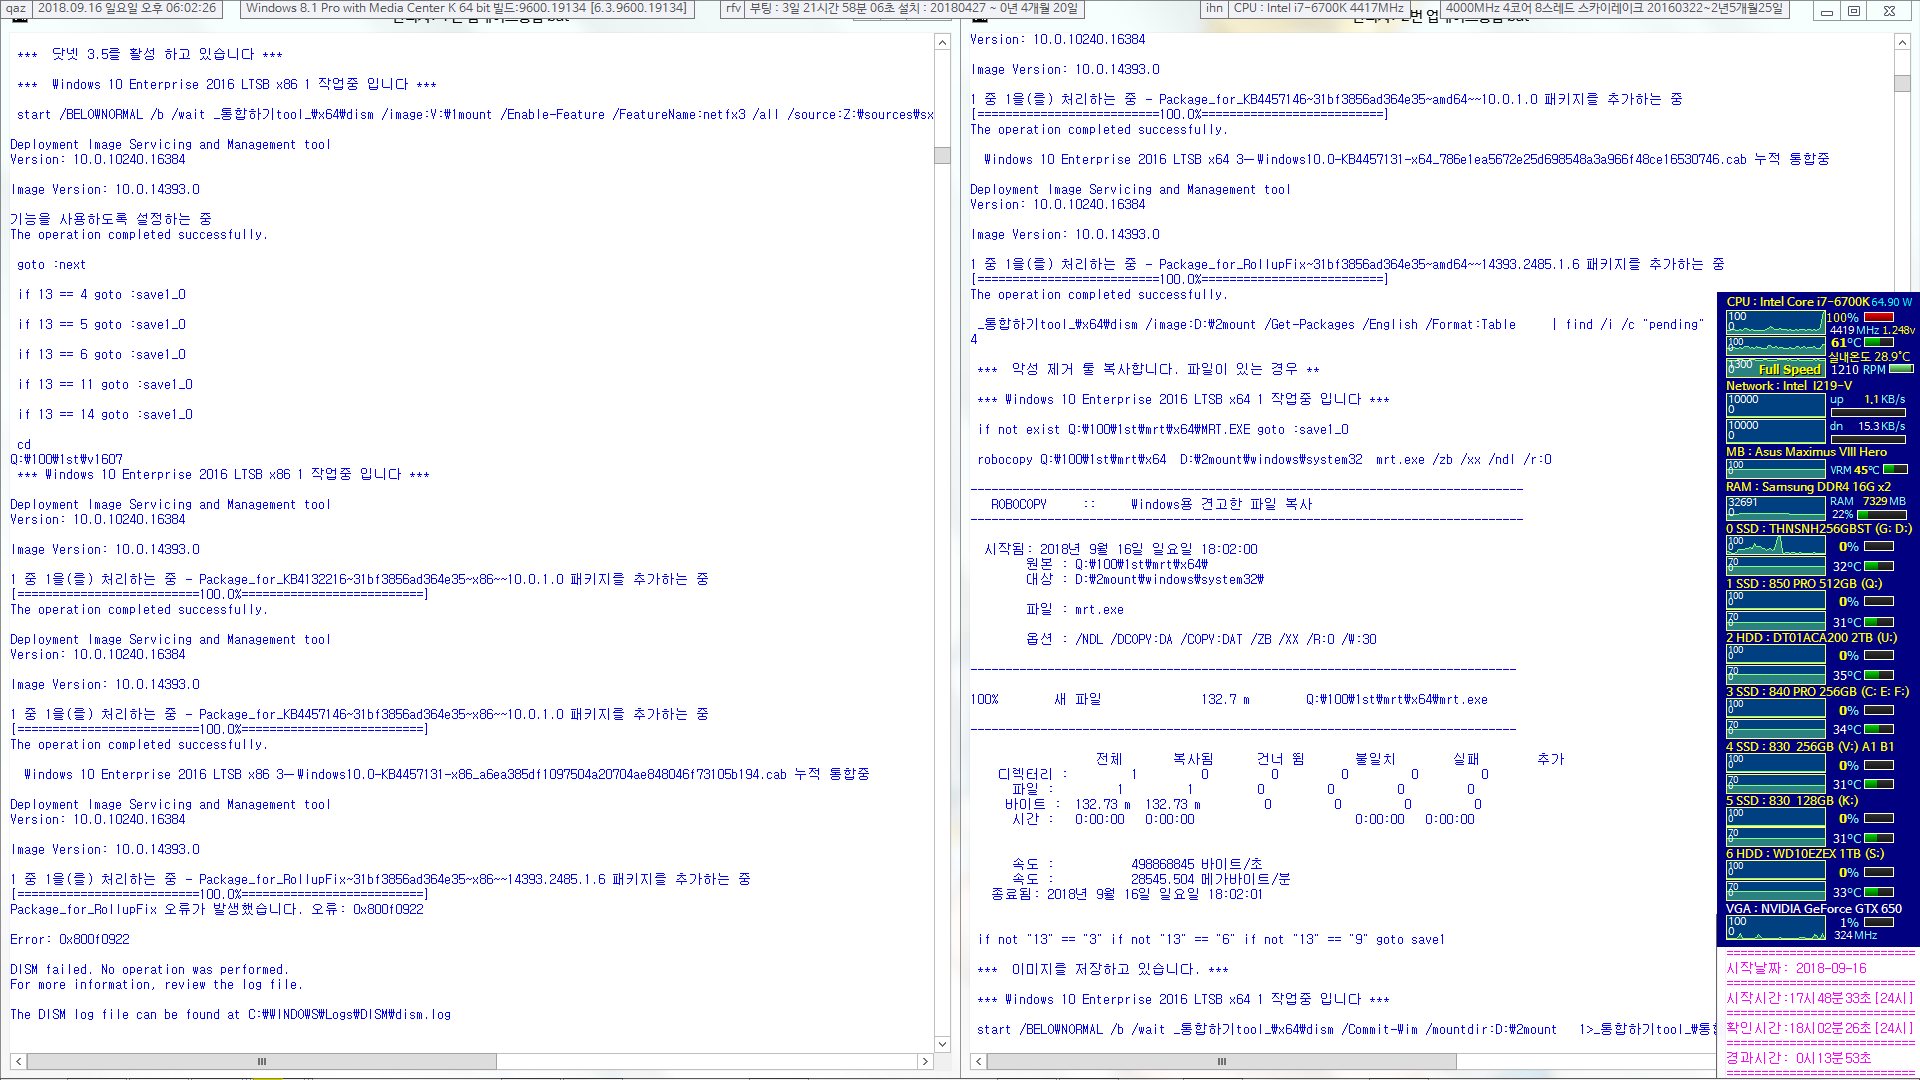
Task: Click 'DISM failed. No operation was performed.' line
Action: coord(149,969)
